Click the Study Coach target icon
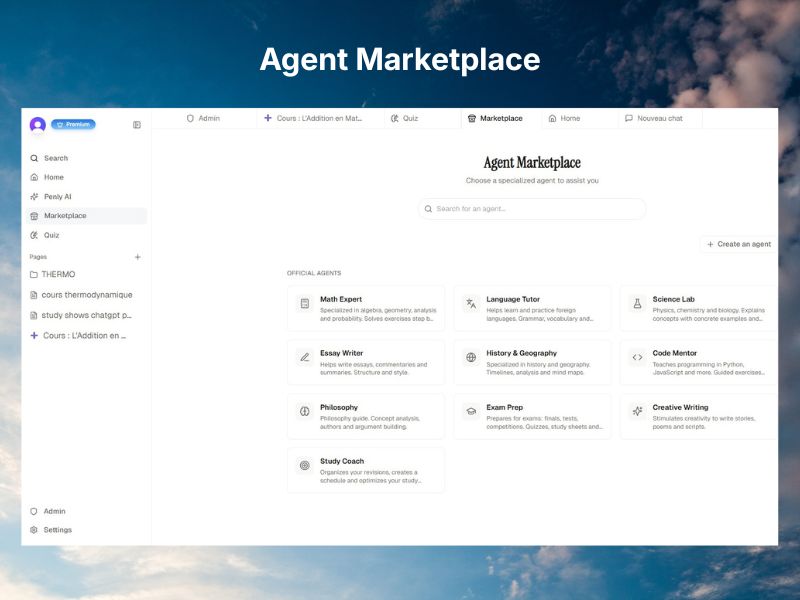 [x=305, y=465]
